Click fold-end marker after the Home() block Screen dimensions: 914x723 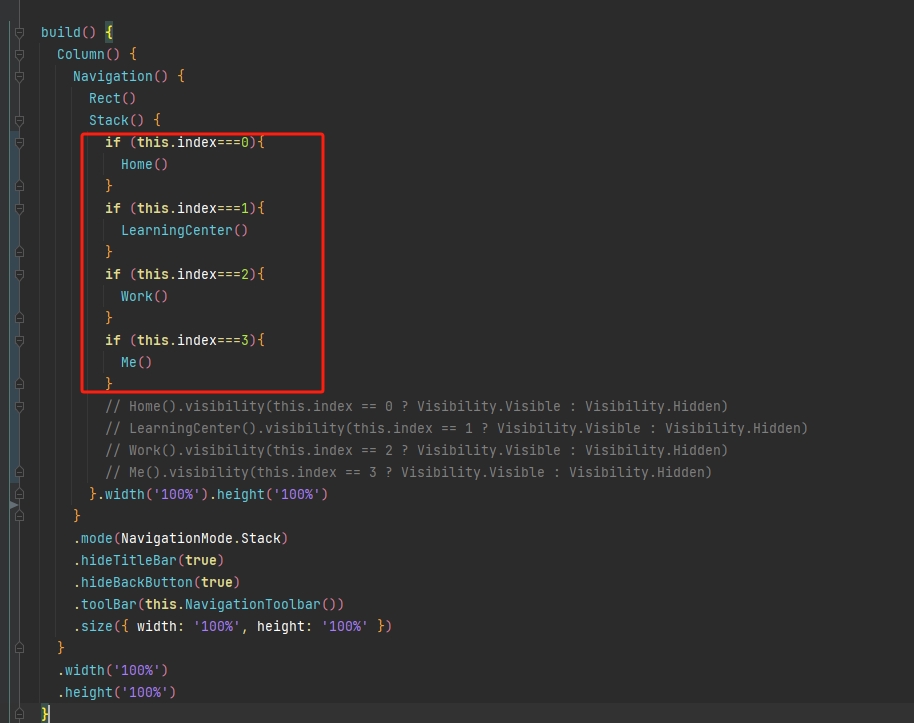pos(19,186)
